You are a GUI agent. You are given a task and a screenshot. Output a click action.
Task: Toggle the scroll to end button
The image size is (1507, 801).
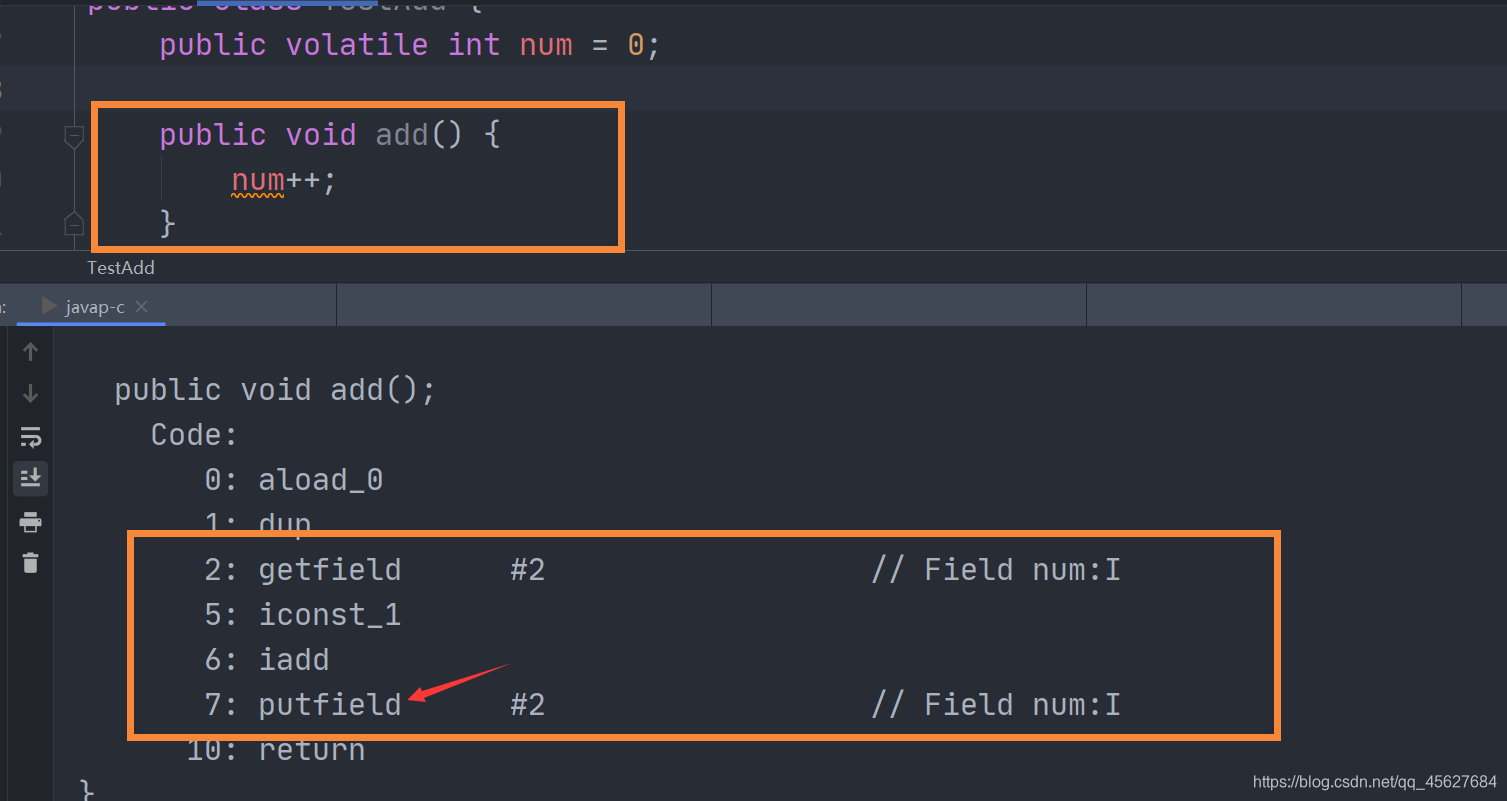30,479
